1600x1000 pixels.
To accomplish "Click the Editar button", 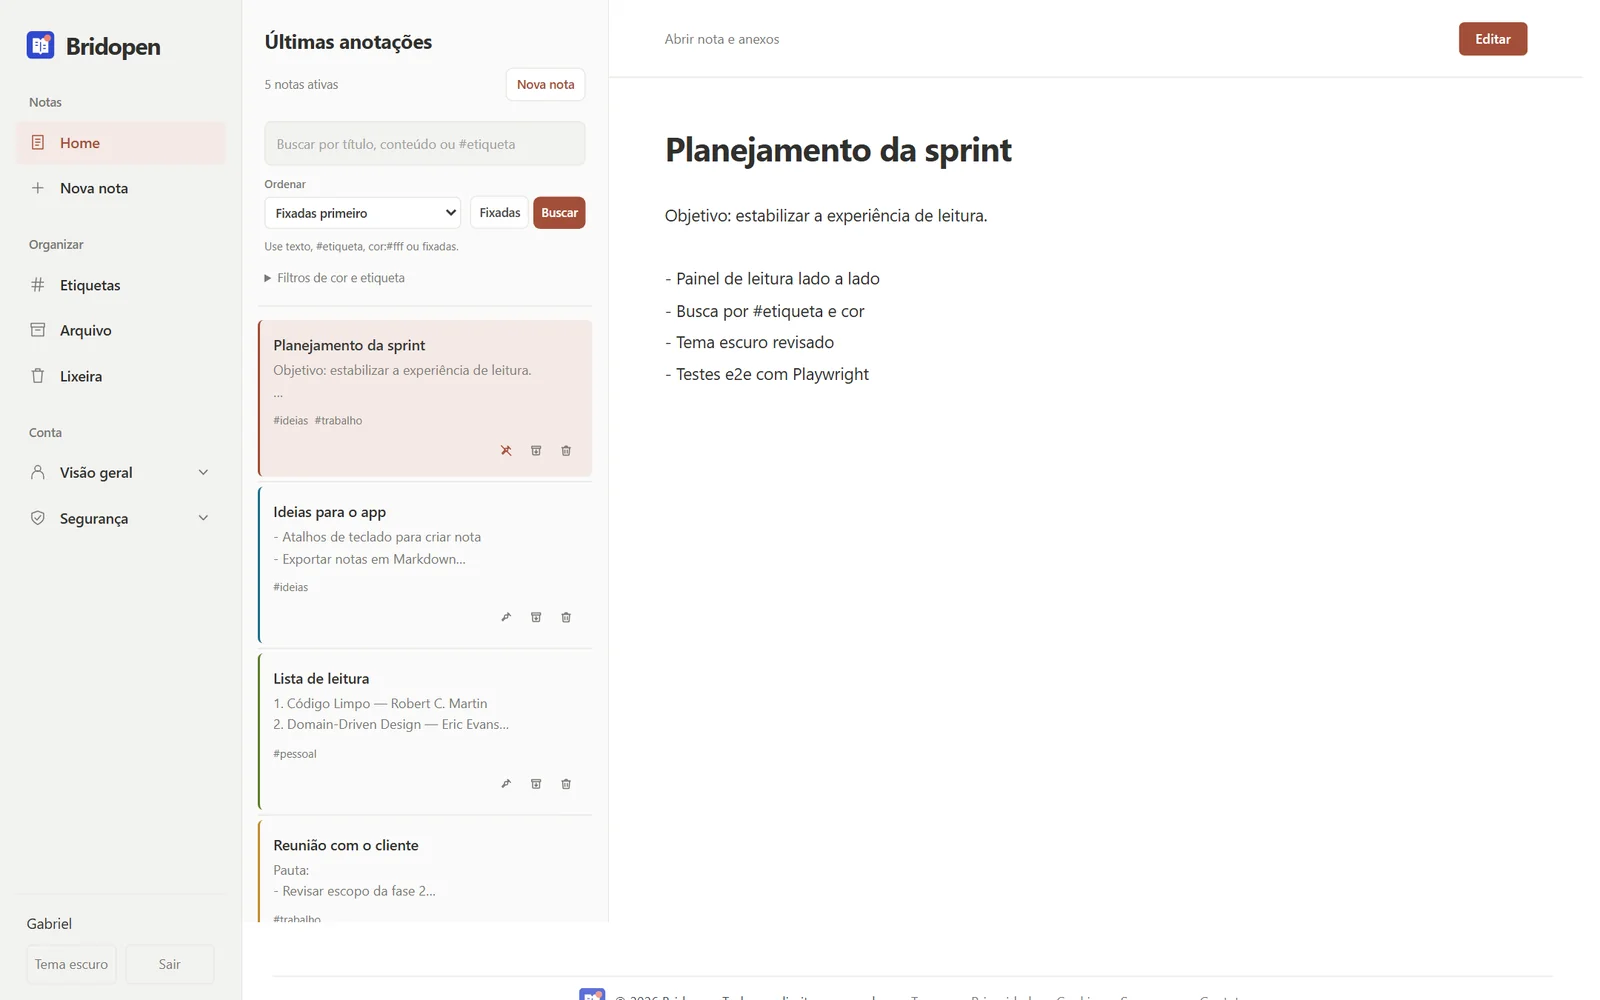I will pos(1492,39).
